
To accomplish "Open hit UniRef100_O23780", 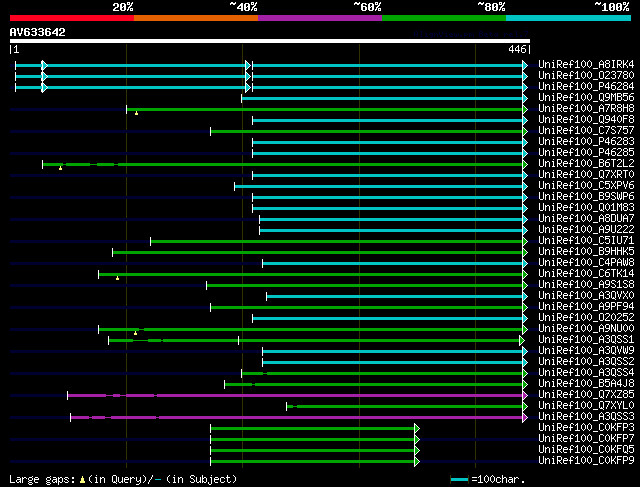I will [586, 76].
